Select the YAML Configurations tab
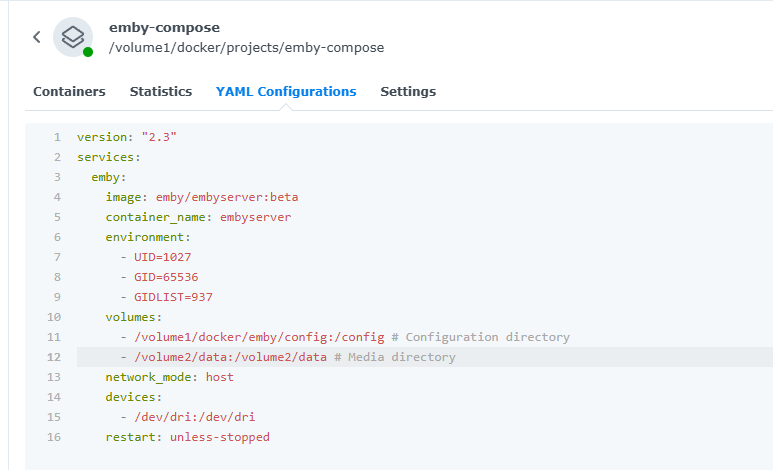The image size is (773, 470). click(286, 91)
